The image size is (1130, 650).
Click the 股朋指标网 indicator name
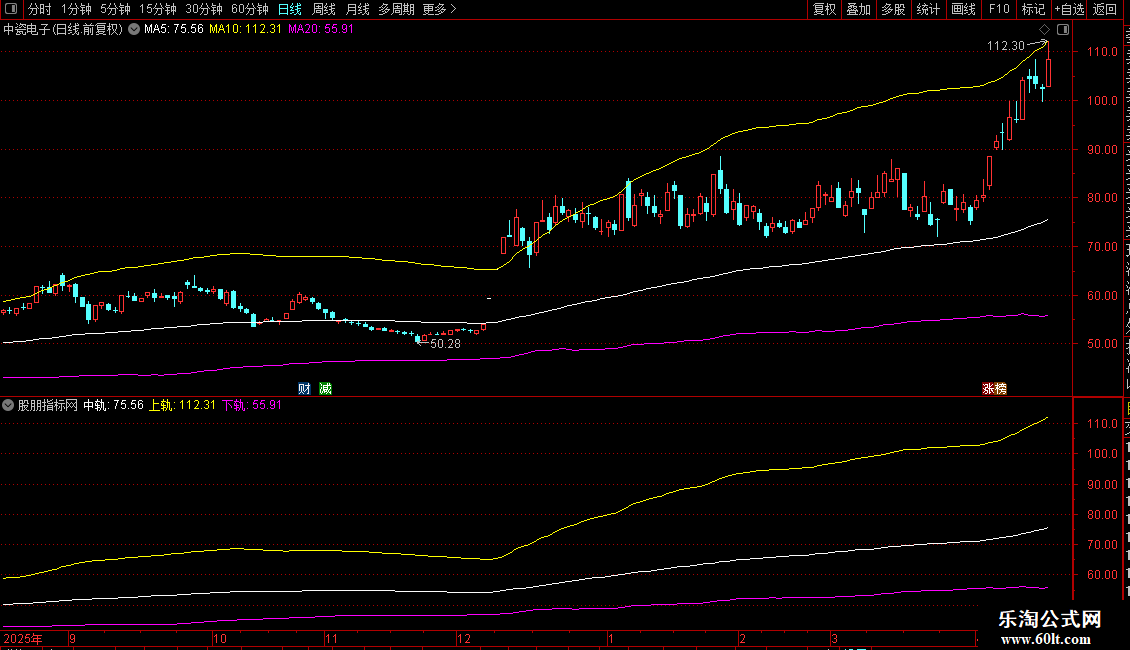coord(48,405)
